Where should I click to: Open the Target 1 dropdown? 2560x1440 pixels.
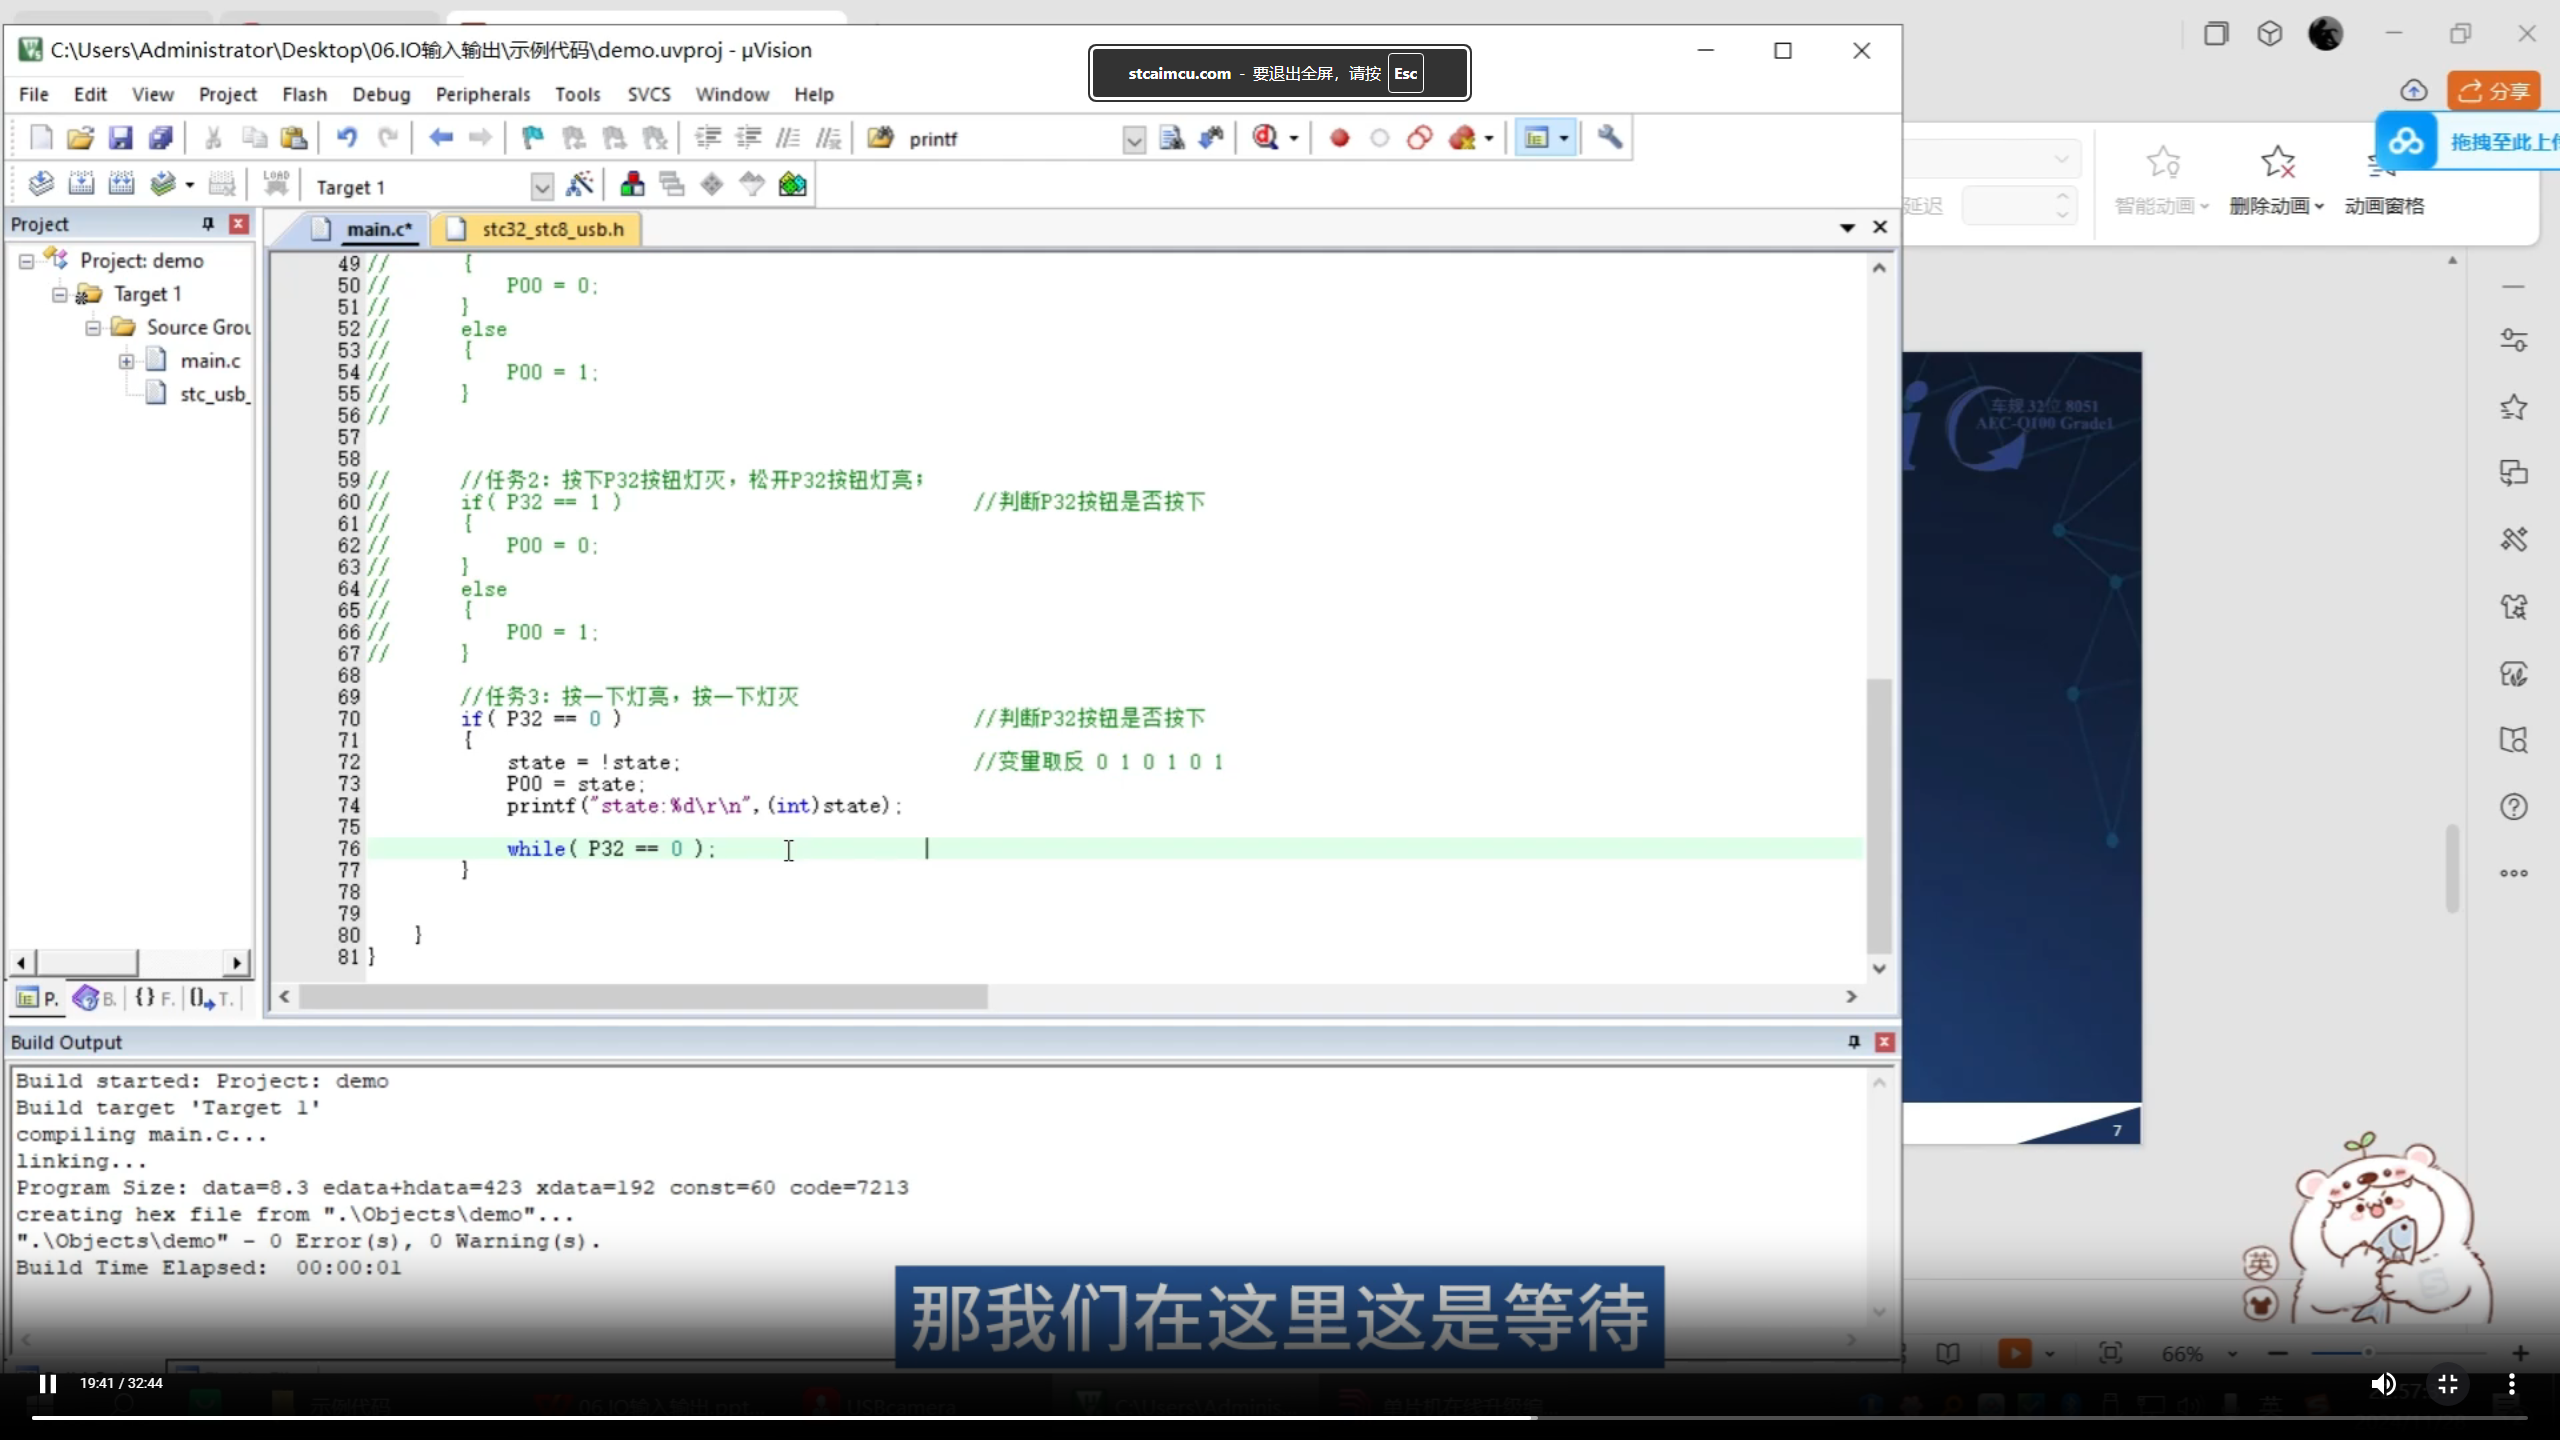point(541,187)
